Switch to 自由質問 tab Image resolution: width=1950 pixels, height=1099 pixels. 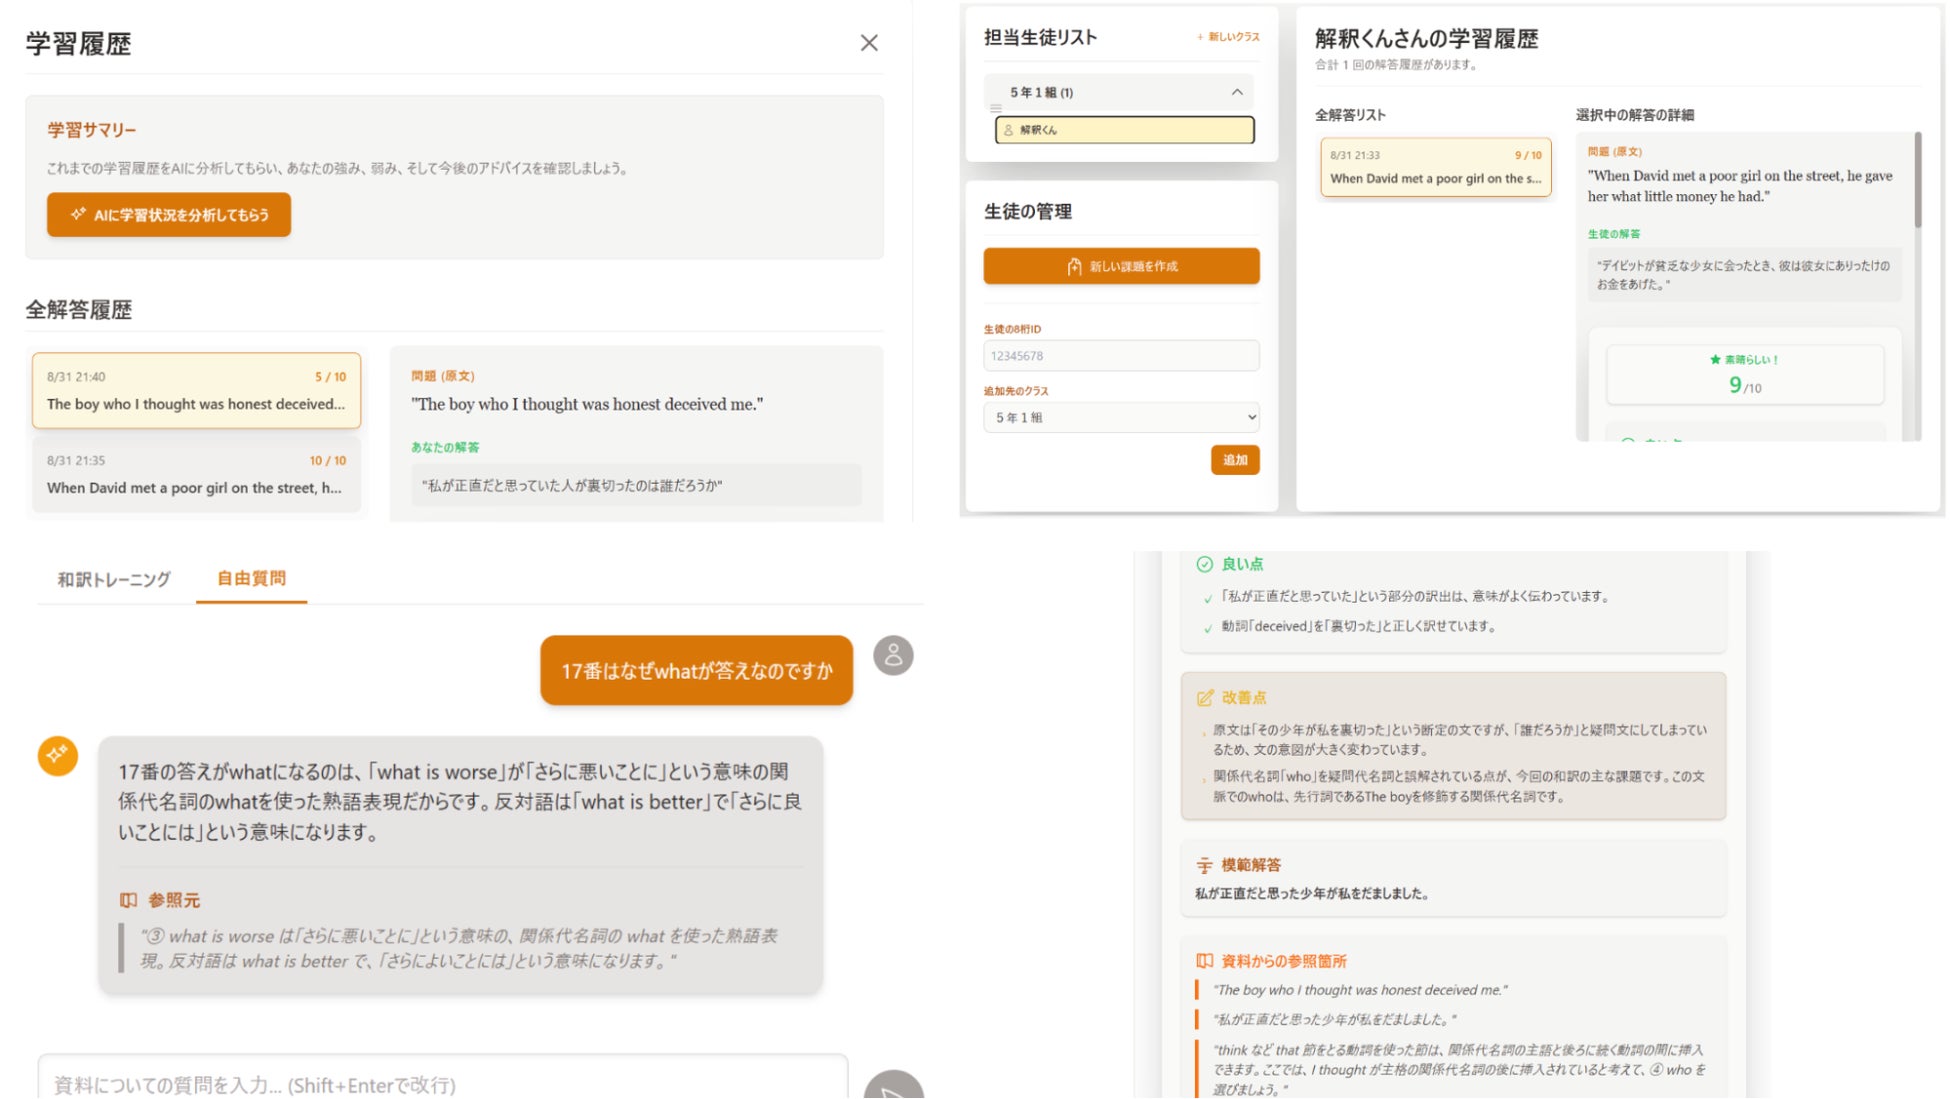[x=251, y=579]
